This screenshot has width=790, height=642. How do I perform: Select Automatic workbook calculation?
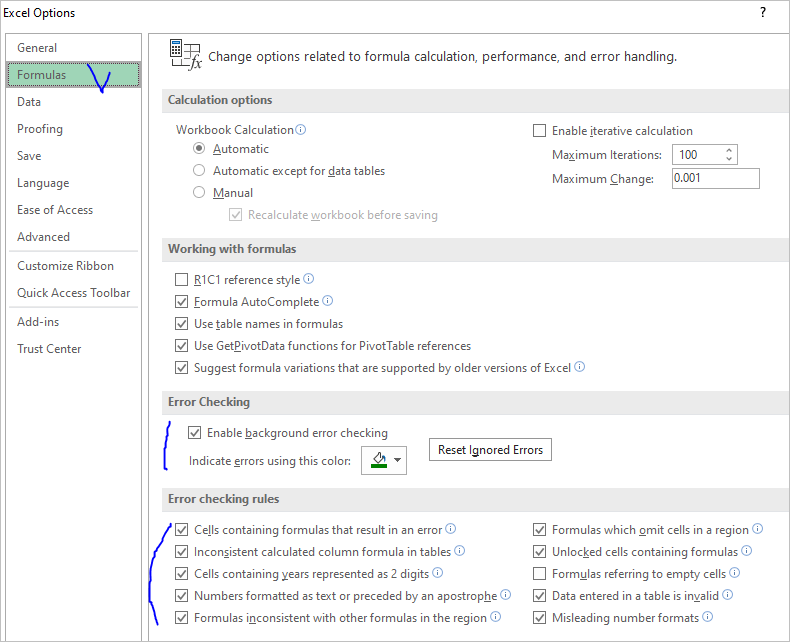point(199,149)
